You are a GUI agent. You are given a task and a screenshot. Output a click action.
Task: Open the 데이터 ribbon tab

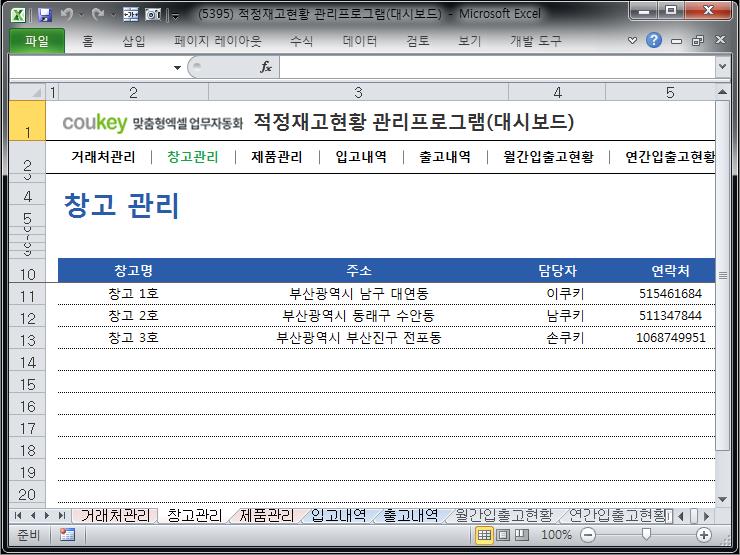click(x=360, y=42)
